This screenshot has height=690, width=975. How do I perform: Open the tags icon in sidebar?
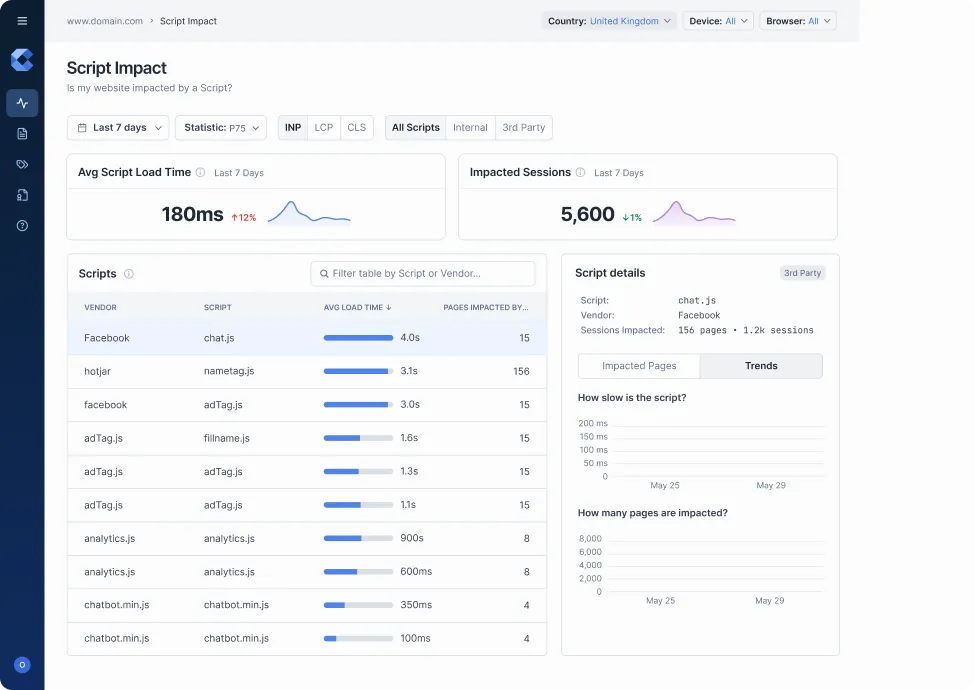22,164
